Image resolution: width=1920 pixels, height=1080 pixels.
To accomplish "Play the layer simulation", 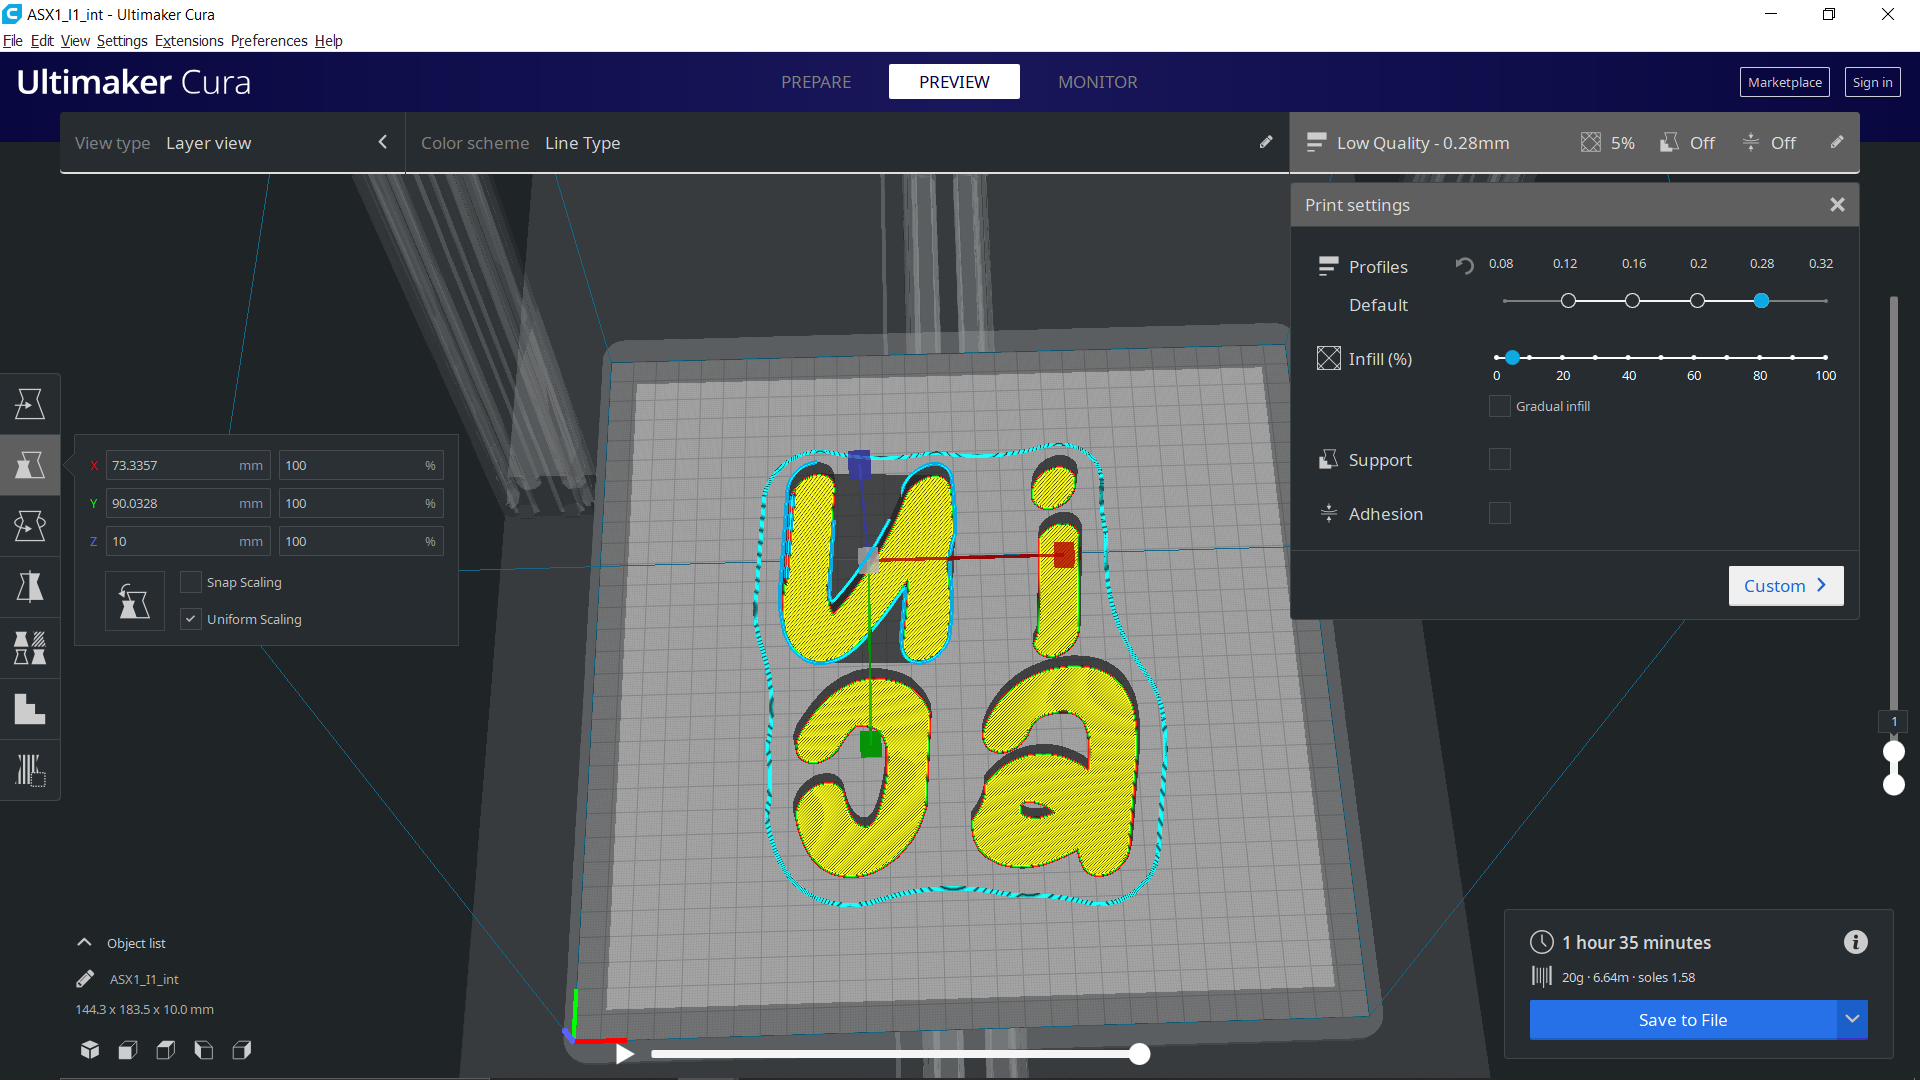I will [x=624, y=1053].
